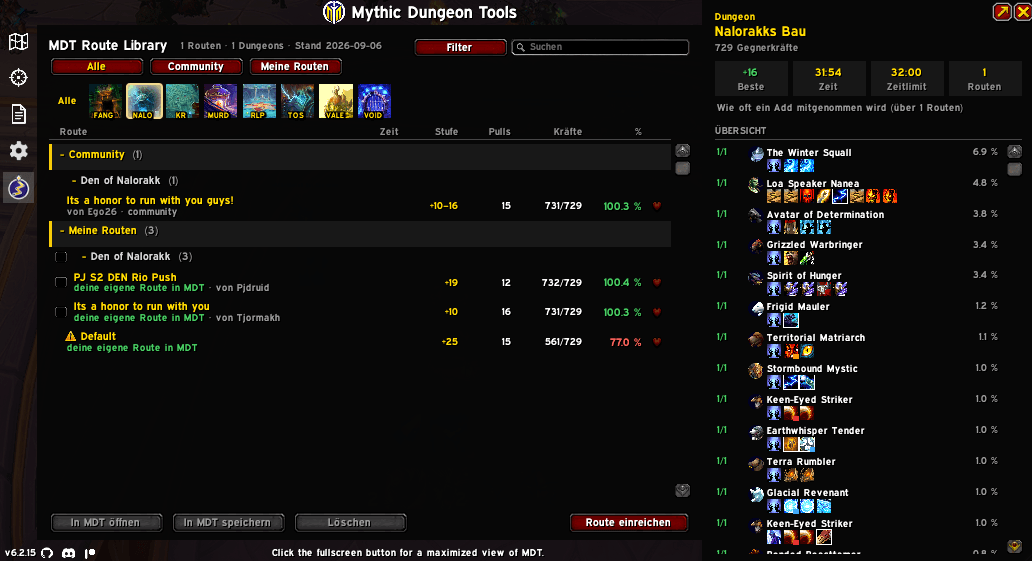Click Route einreichen button
The height and width of the screenshot is (561, 1032).
(629, 523)
